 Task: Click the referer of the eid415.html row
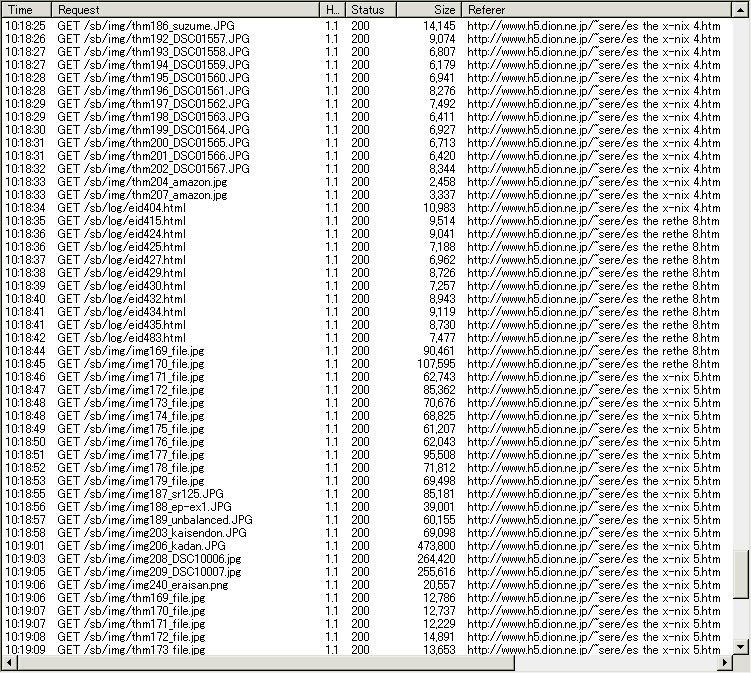(593, 221)
